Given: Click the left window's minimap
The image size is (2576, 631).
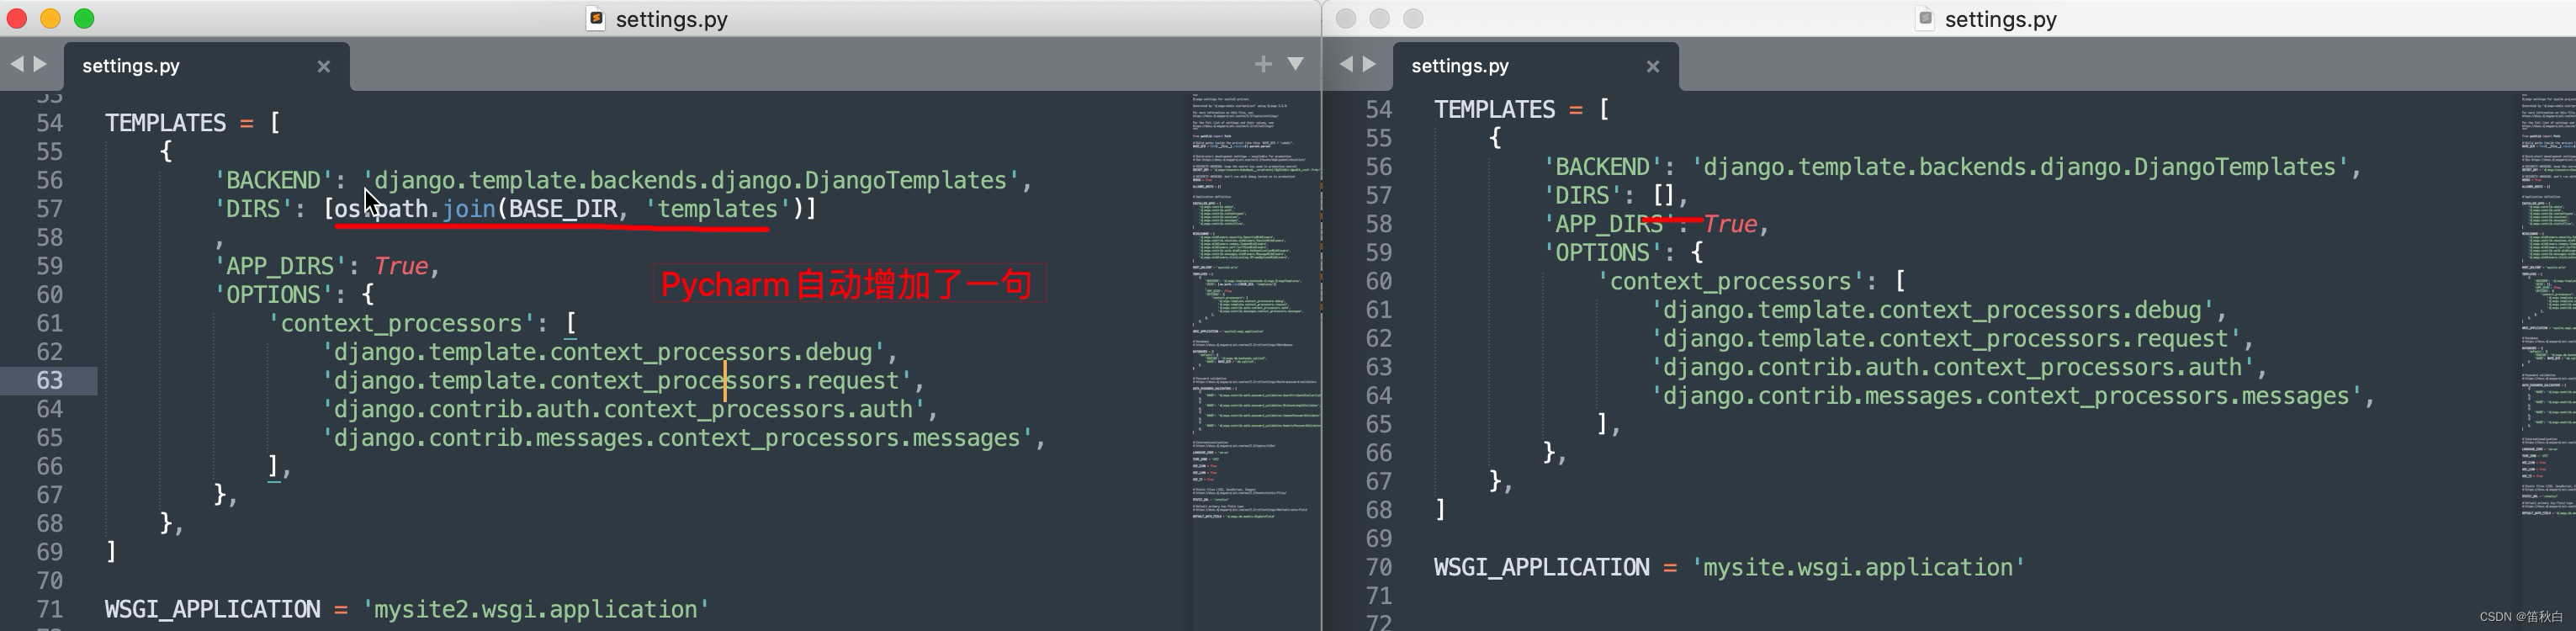Looking at the screenshot, I should pyautogui.click(x=1256, y=308).
